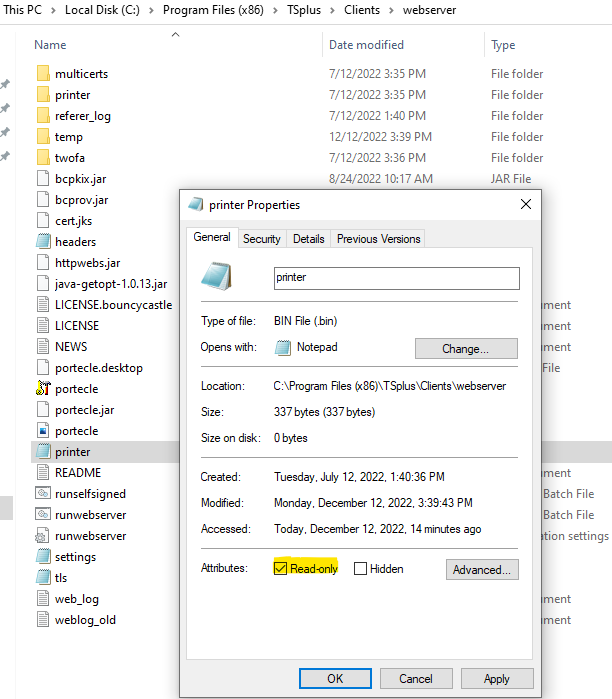Open the Previous Versions tab
The image size is (612, 699).
tap(378, 239)
